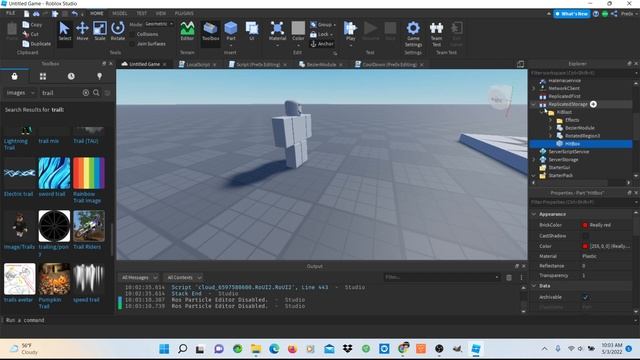Toggle the Collisions checkbox
The image size is (640, 360).
point(132,34)
